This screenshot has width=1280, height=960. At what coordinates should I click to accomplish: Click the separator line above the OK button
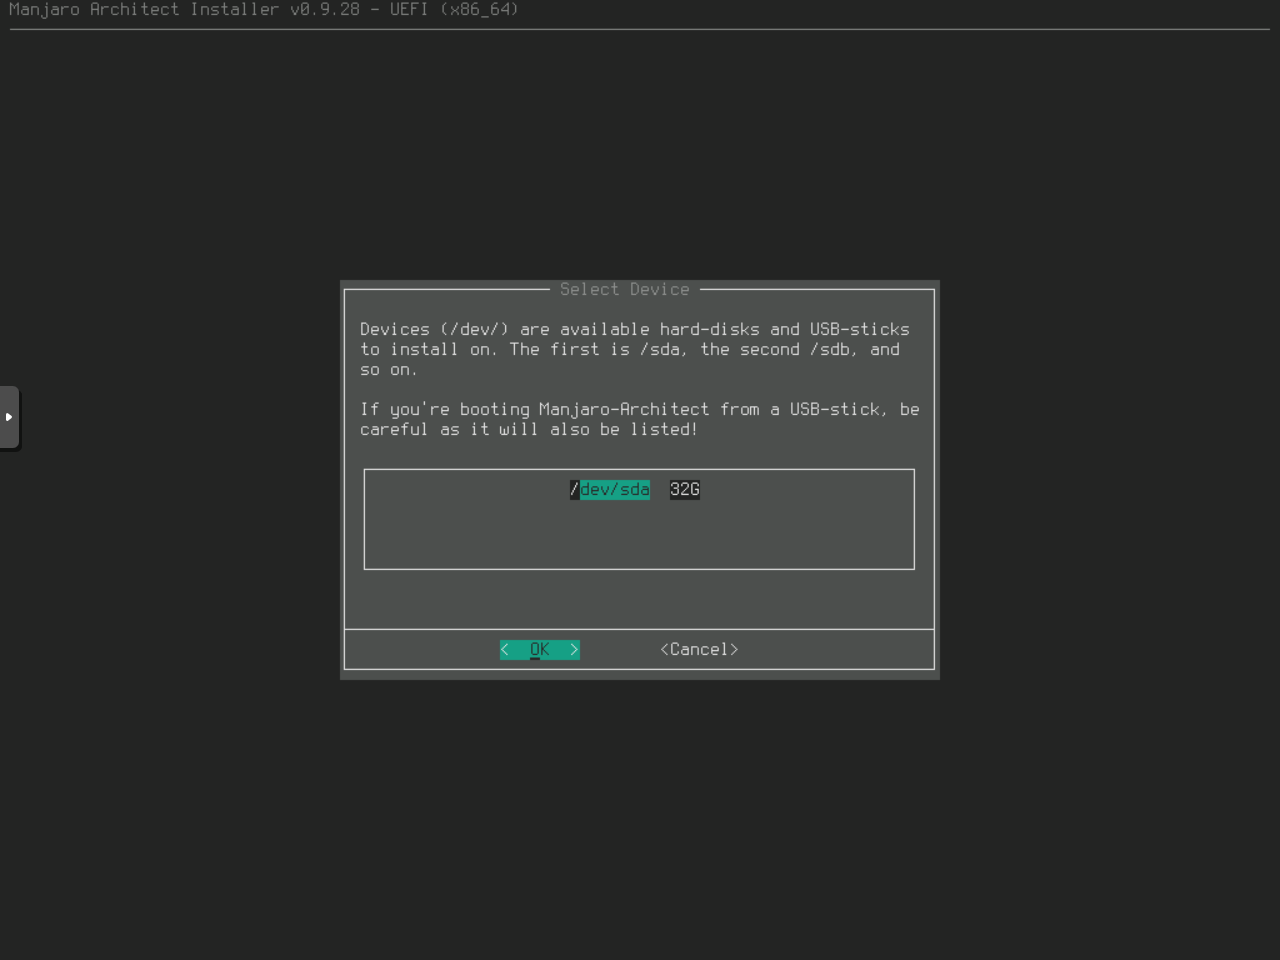click(x=639, y=629)
